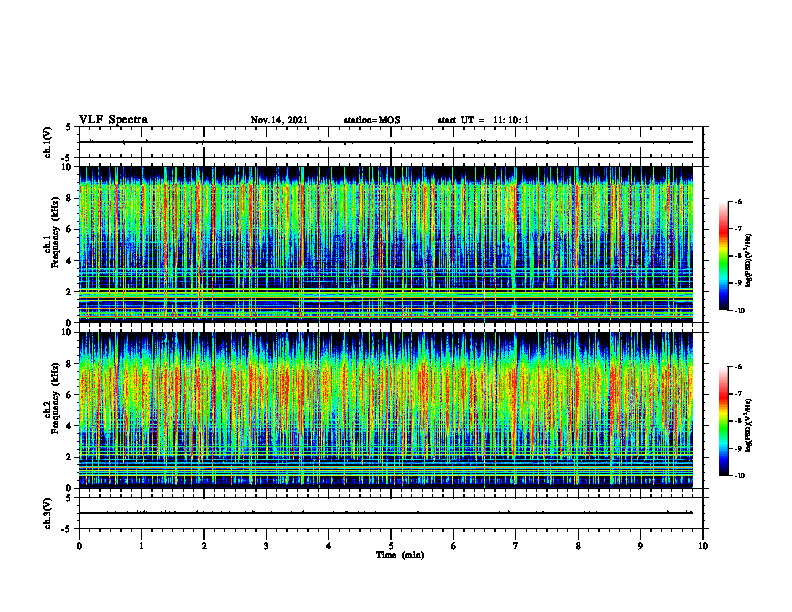Click the "-10" label on ch.1 color bar
792x612 pixels.
coord(739,311)
